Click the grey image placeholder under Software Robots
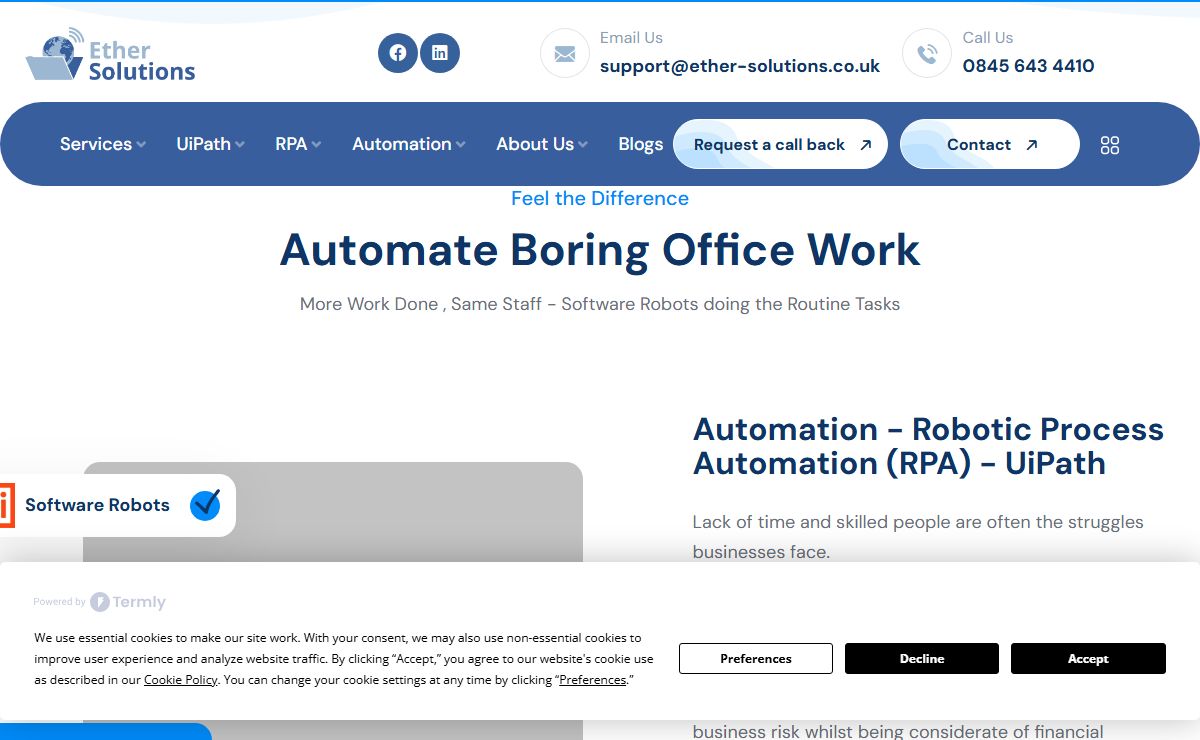The width and height of the screenshot is (1200, 740). point(333,600)
